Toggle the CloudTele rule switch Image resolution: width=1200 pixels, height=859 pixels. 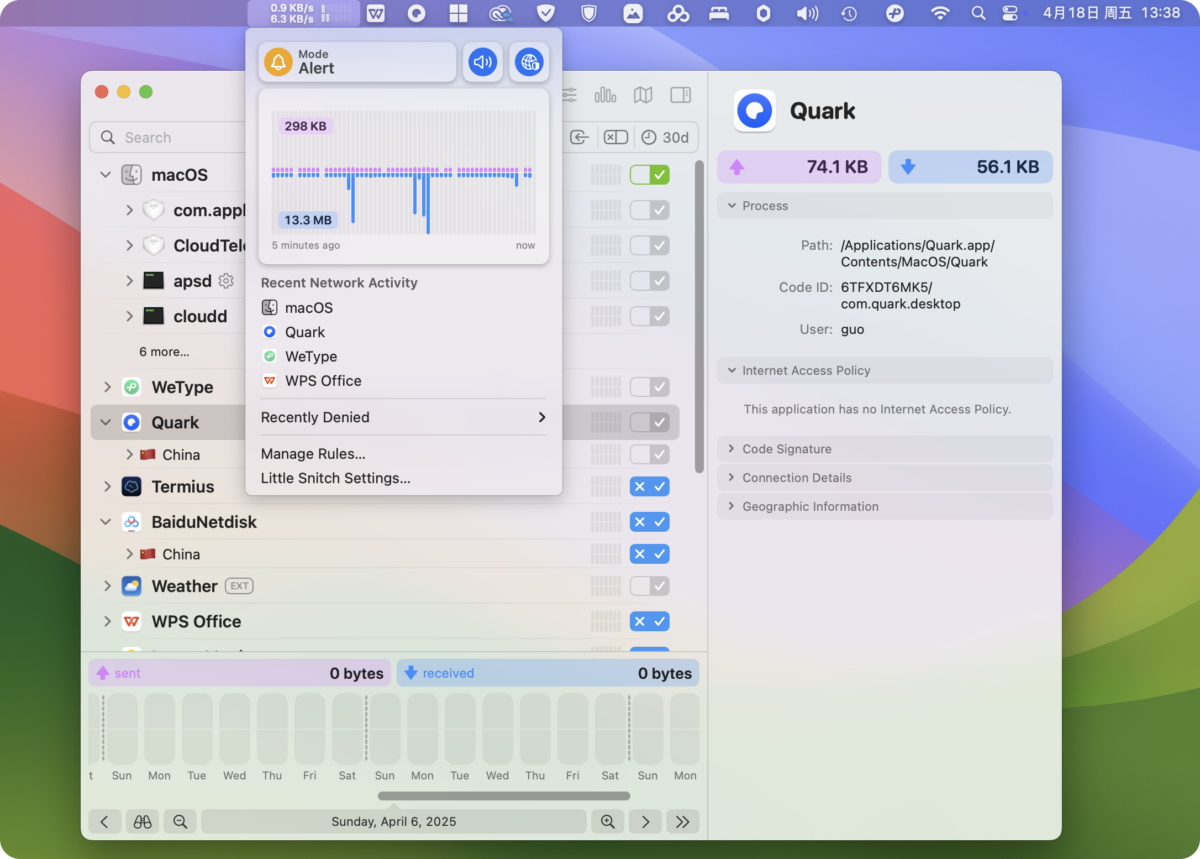click(649, 245)
